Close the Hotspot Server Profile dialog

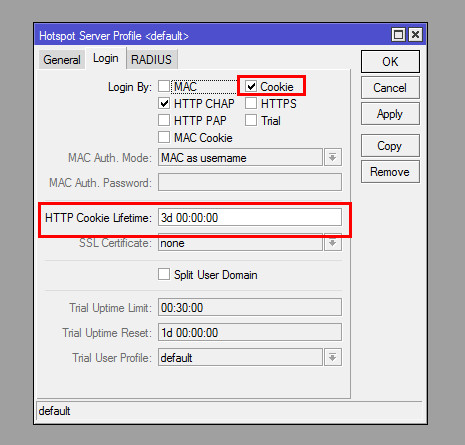click(x=415, y=35)
